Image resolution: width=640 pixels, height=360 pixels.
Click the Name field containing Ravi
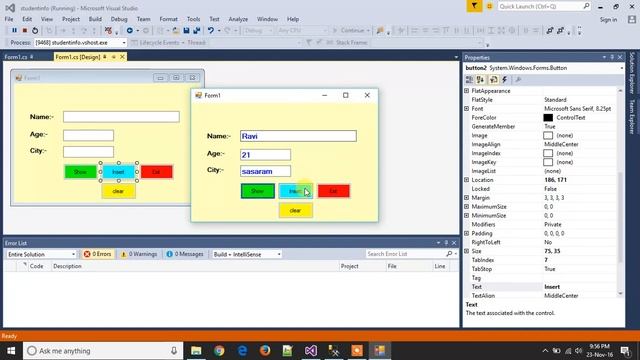[x=298, y=136]
